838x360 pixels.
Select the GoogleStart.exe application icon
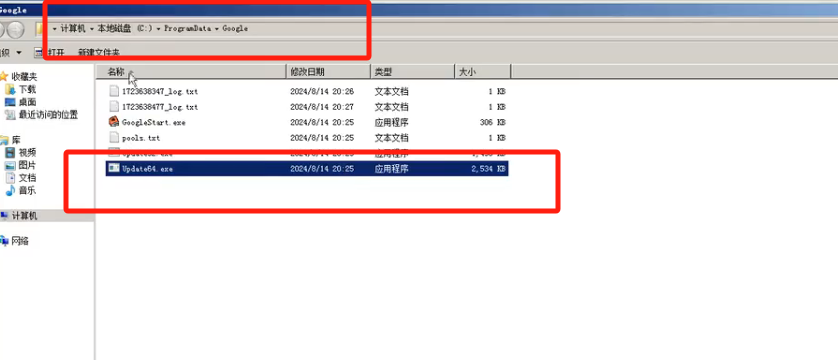[x=113, y=122]
